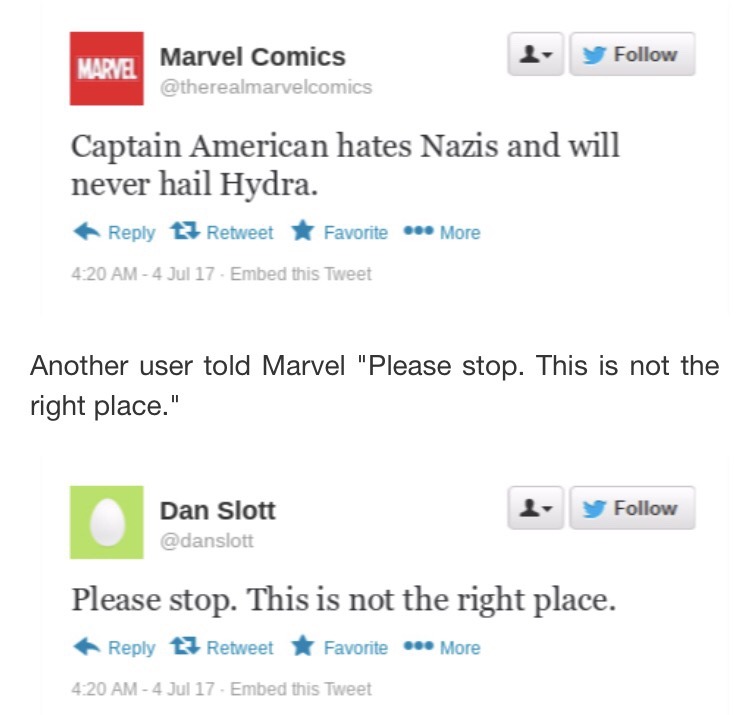Open Marvel Comics profile name link

(252, 57)
